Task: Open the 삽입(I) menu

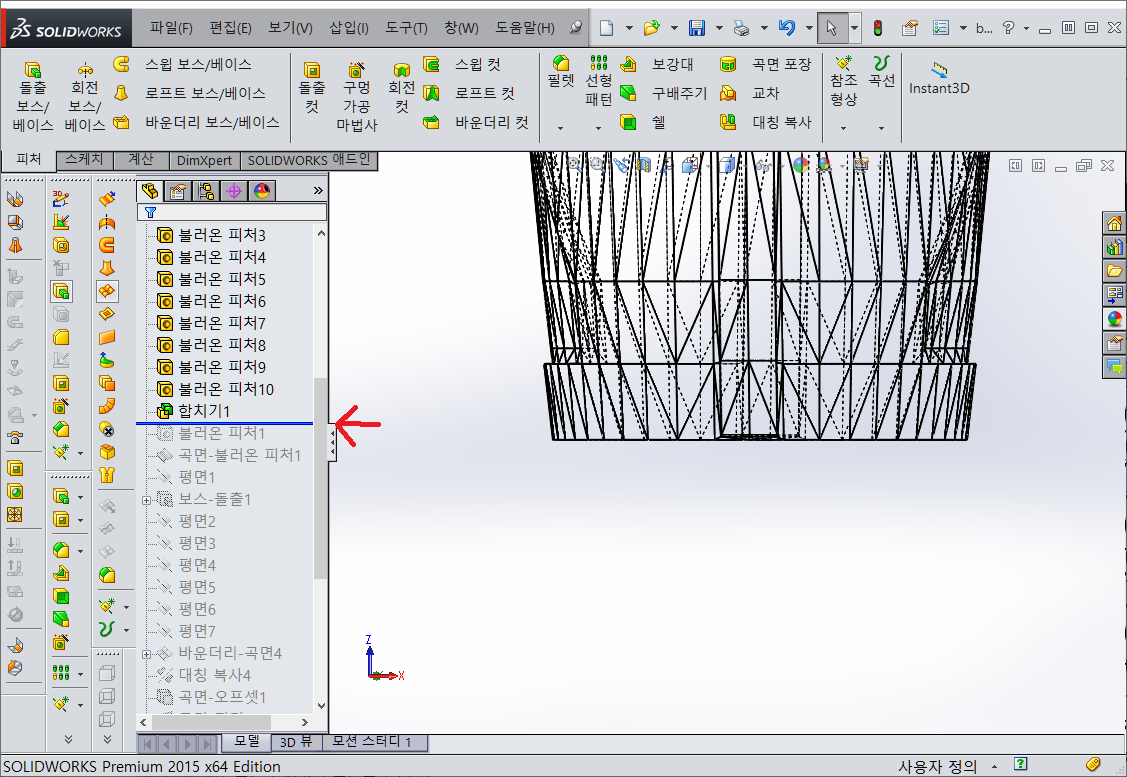Action: click(x=349, y=28)
